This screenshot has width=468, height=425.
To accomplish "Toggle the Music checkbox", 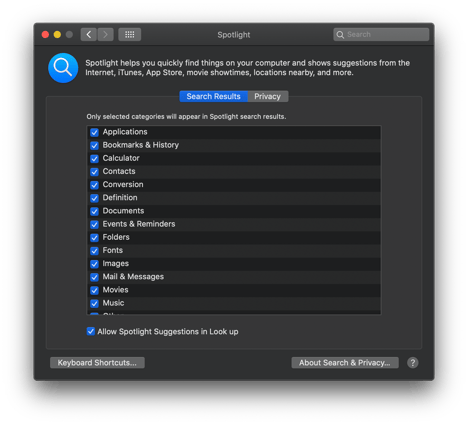I will click(94, 304).
